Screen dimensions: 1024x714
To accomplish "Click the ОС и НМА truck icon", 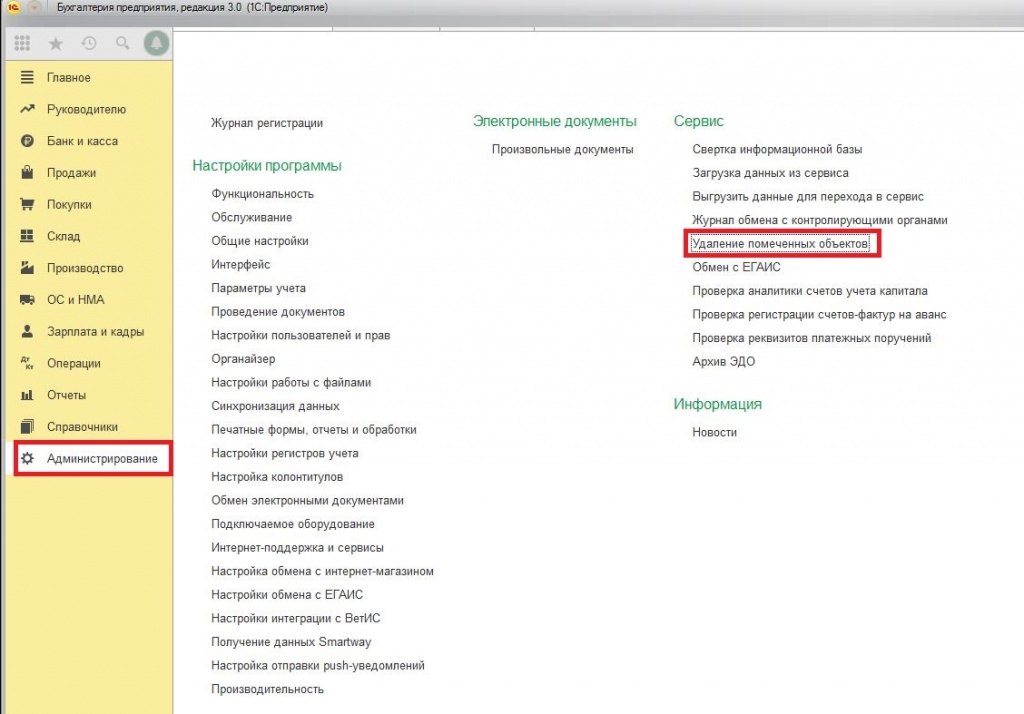I will tap(27, 299).
